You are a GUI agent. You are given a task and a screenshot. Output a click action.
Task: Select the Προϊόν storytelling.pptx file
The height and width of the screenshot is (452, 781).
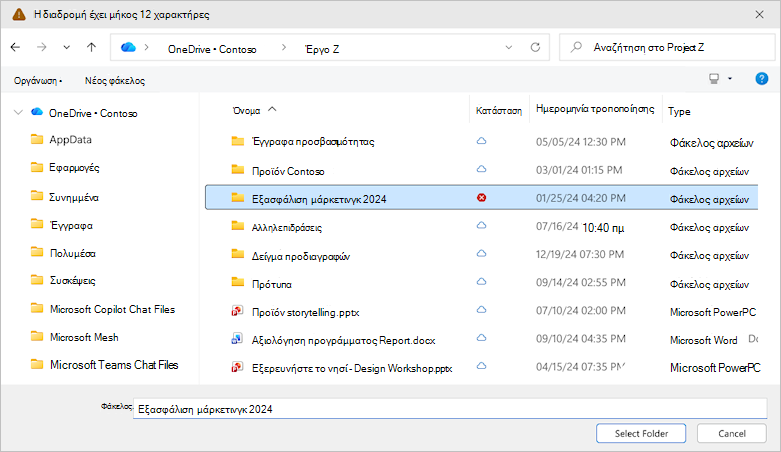[x=305, y=313]
